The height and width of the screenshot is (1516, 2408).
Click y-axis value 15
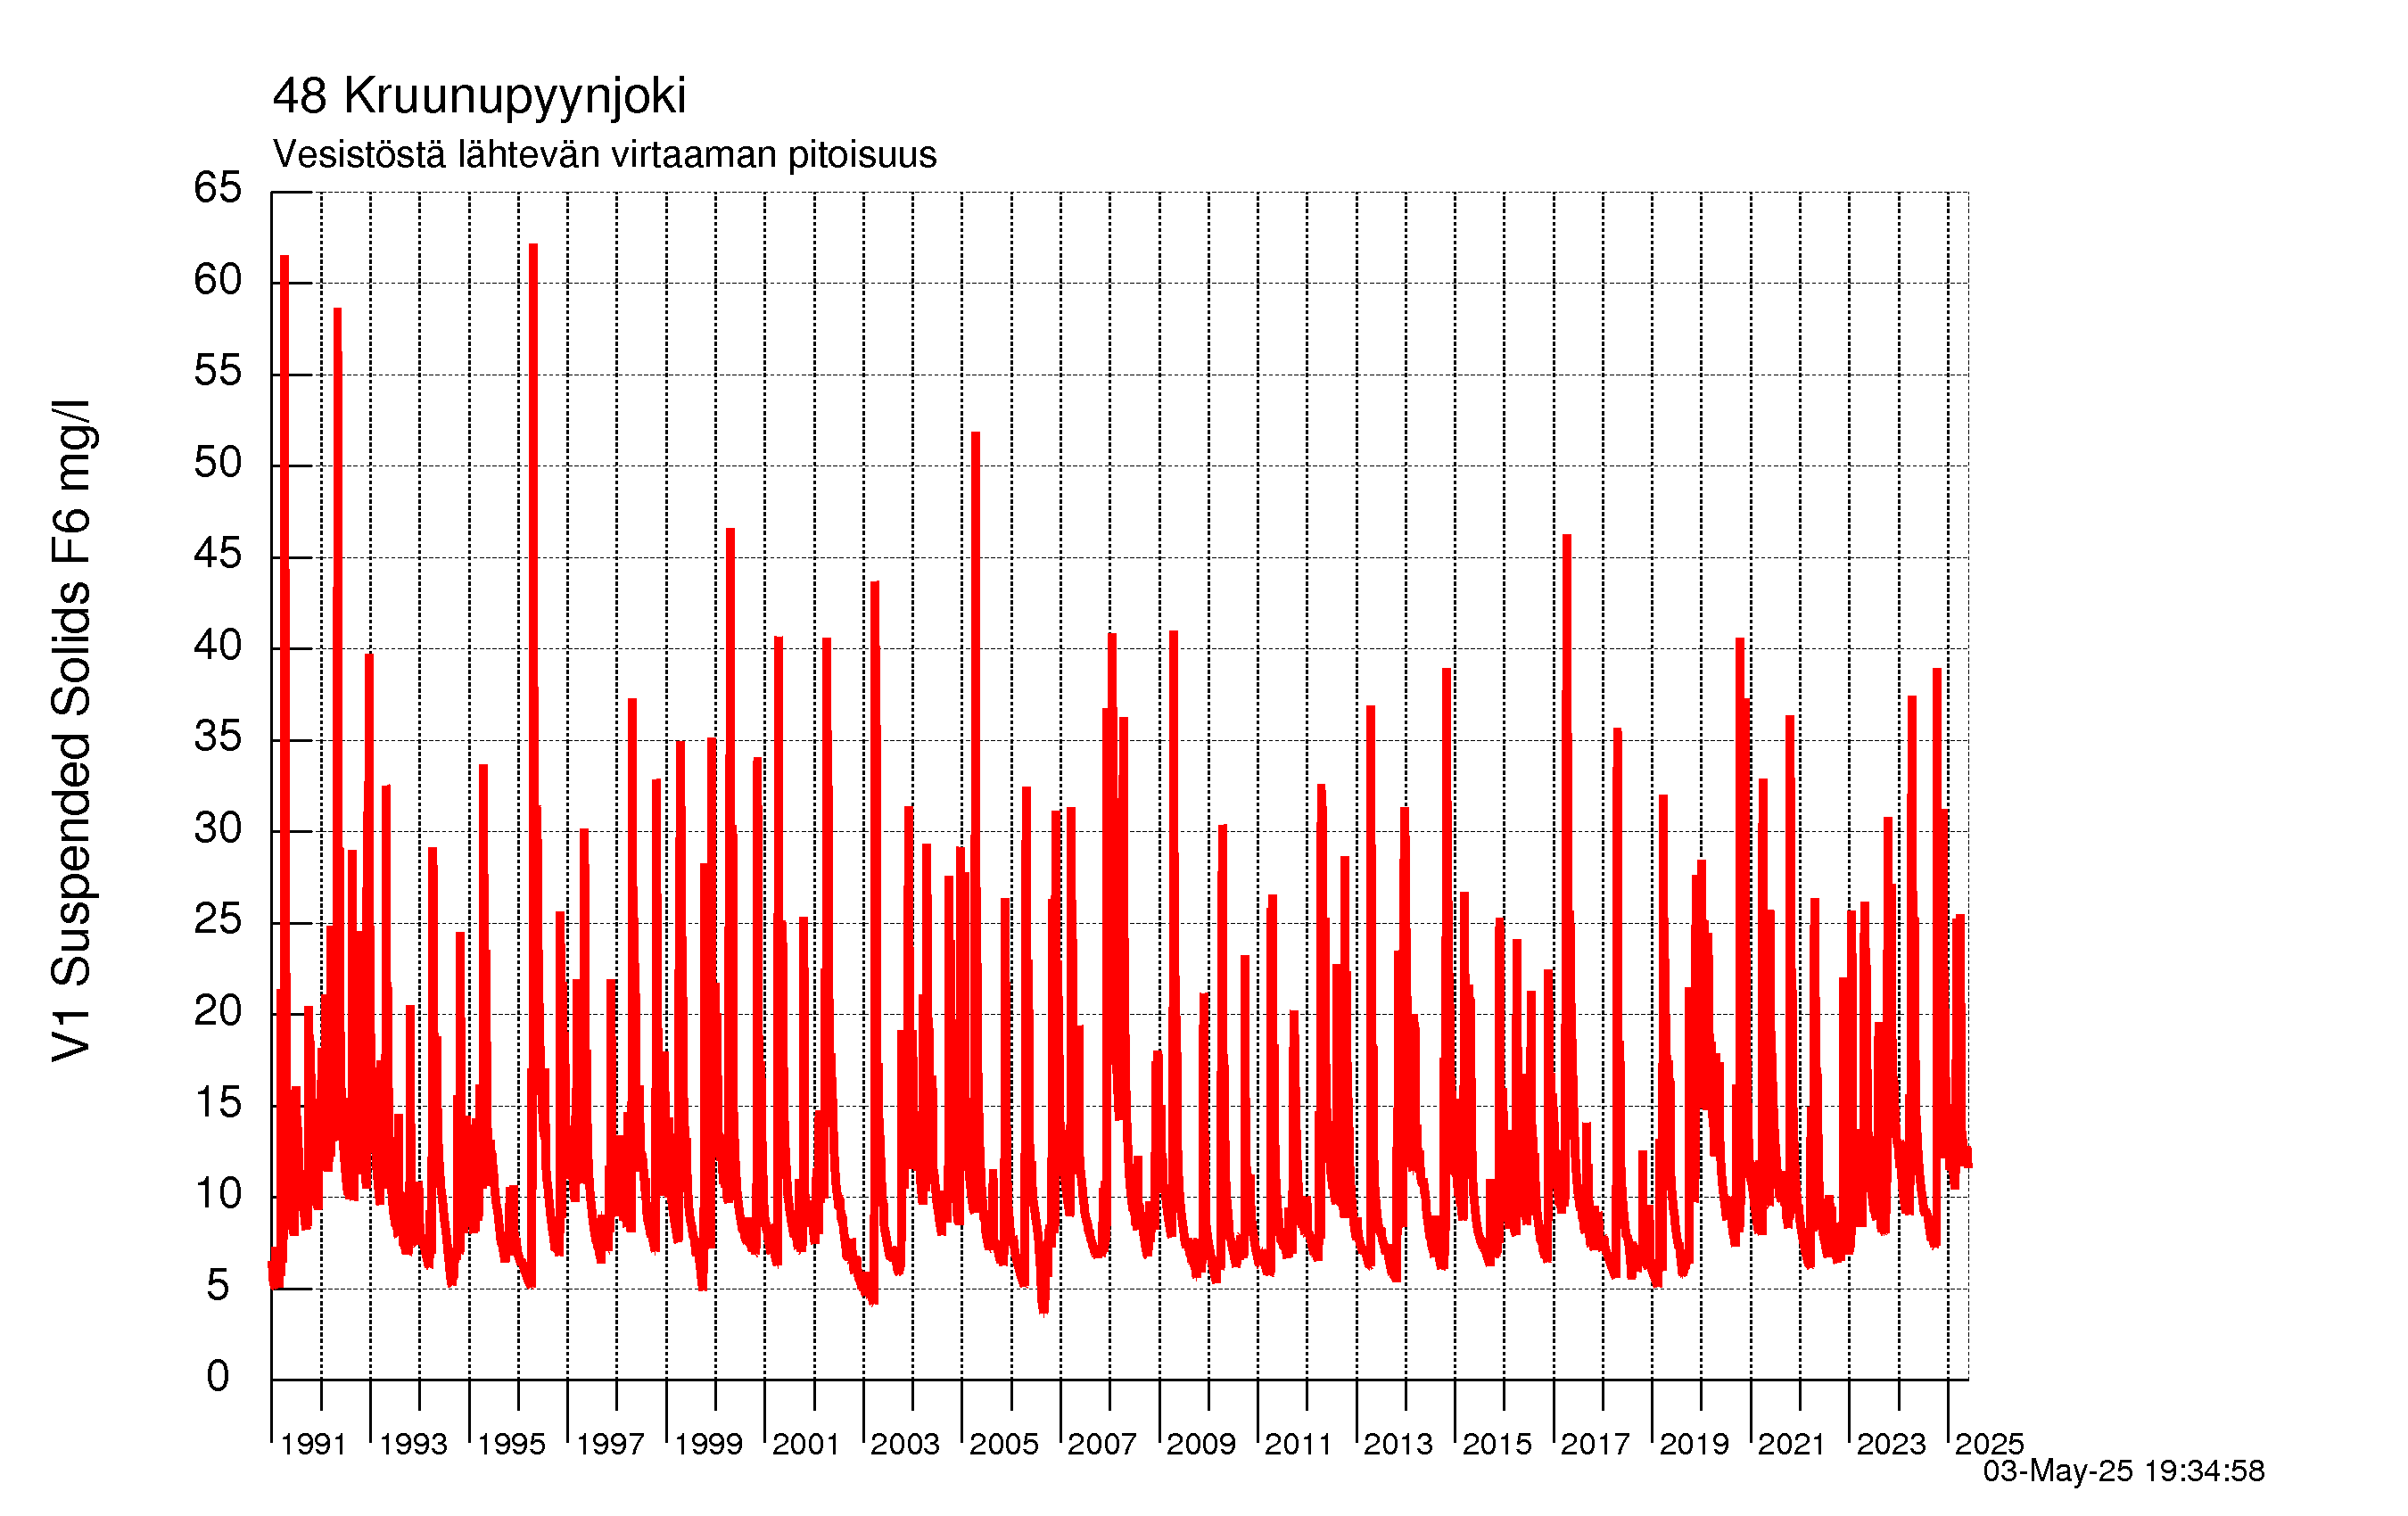click(218, 1103)
